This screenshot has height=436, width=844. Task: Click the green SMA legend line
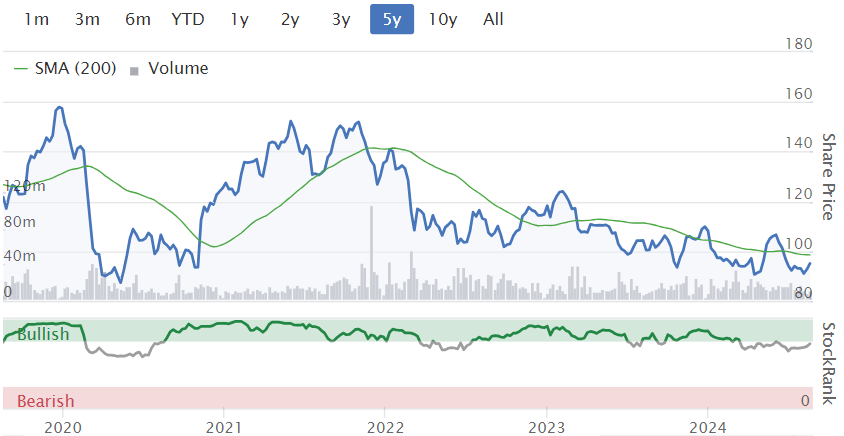pos(20,68)
